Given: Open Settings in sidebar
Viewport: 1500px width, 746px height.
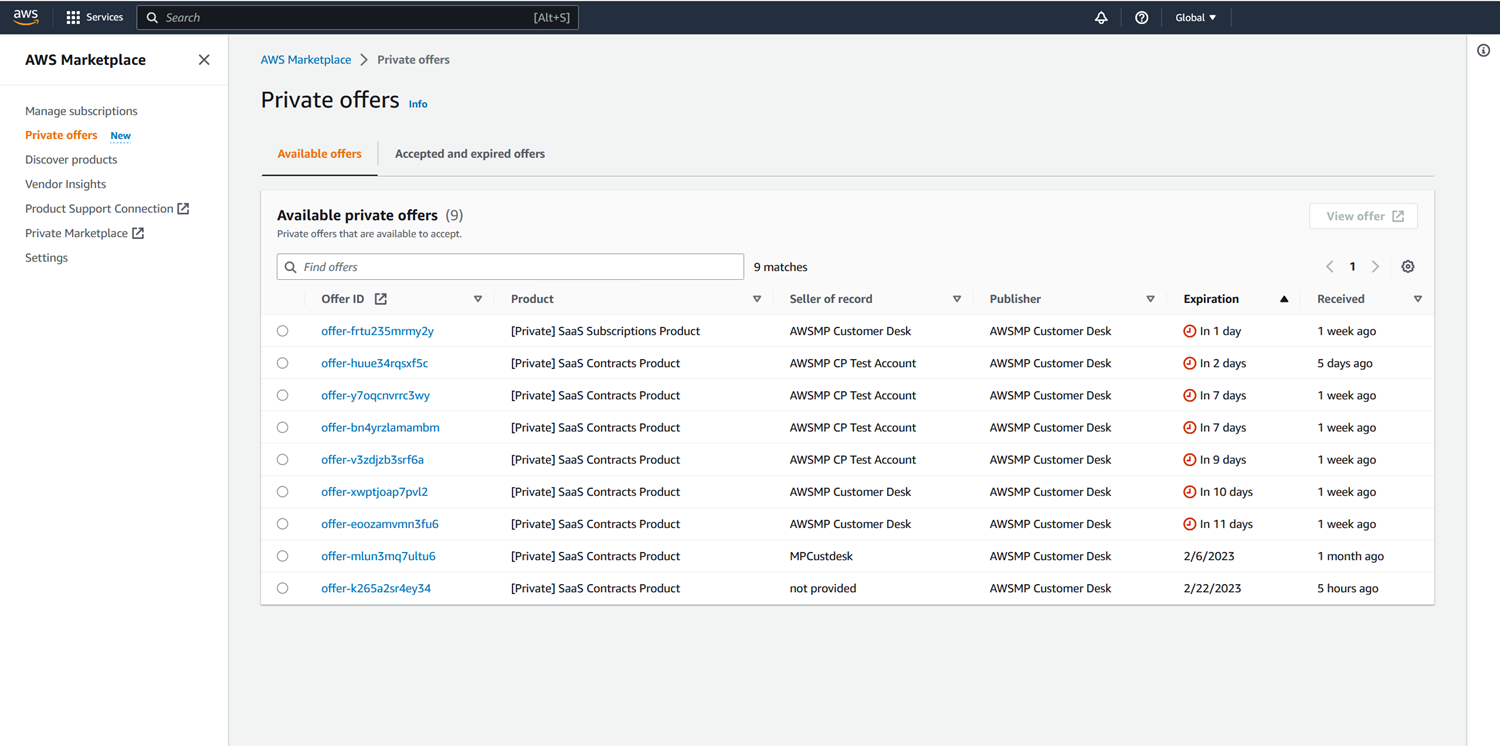Looking at the screenshot, I should [46, 258].
